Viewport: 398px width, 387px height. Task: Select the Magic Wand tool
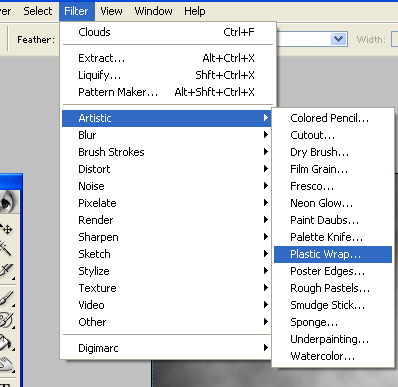tap(6, 248)
